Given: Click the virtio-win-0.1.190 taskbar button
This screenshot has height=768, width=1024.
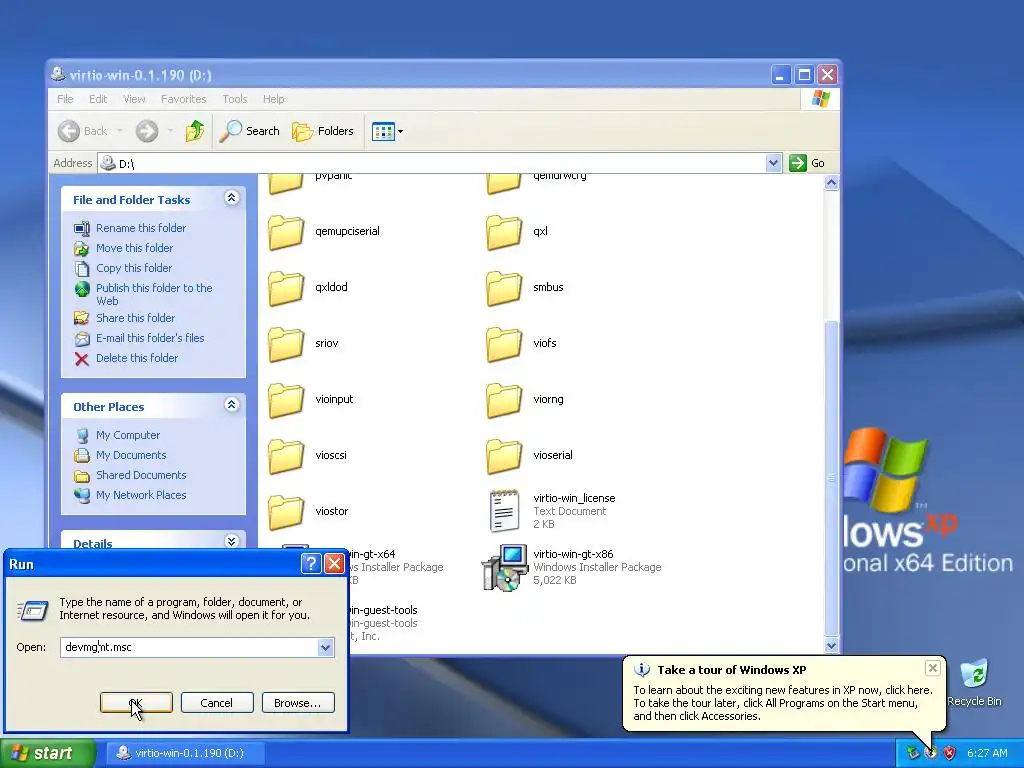Looking at the screenshot, I should point(183,754).
